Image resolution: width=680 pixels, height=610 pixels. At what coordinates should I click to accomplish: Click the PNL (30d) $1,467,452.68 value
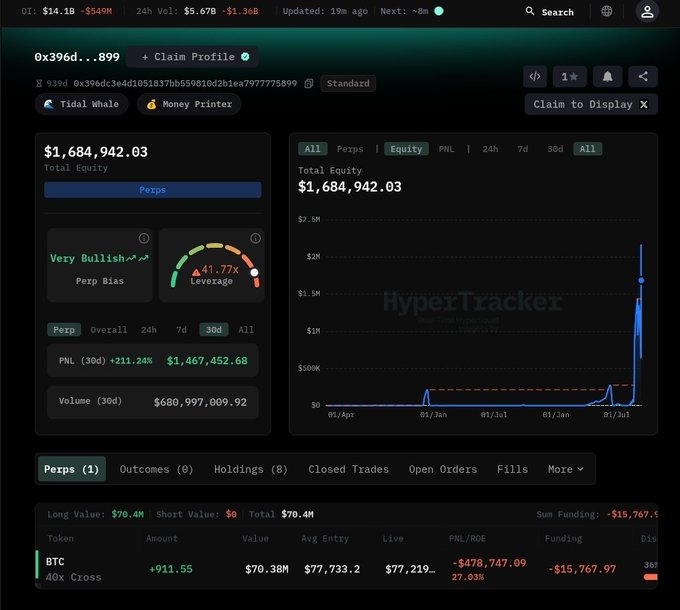click(207, 361)
